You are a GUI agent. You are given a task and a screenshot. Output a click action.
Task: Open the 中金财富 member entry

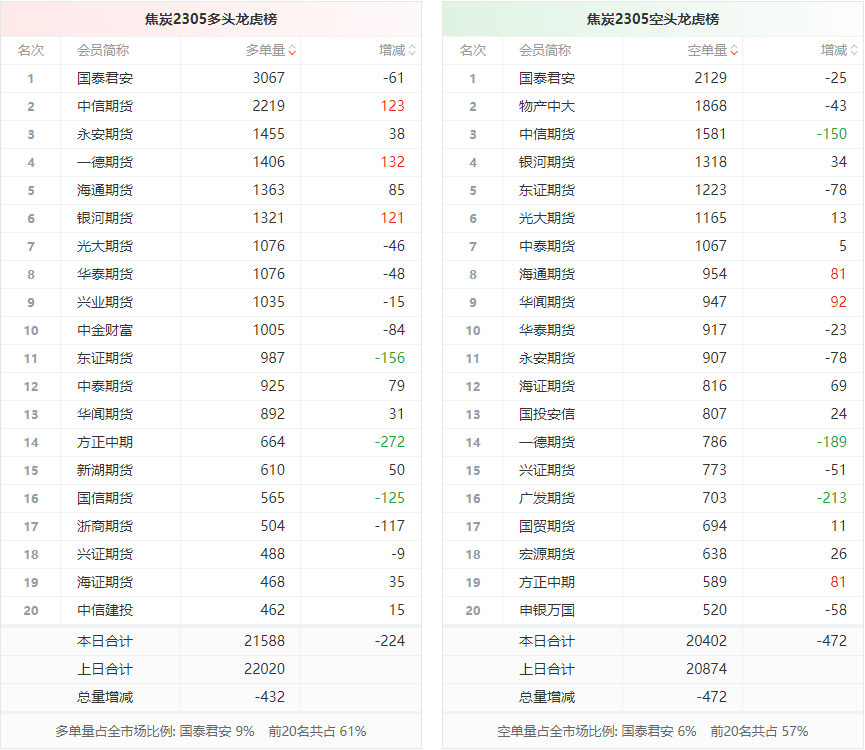coord(104,330)
